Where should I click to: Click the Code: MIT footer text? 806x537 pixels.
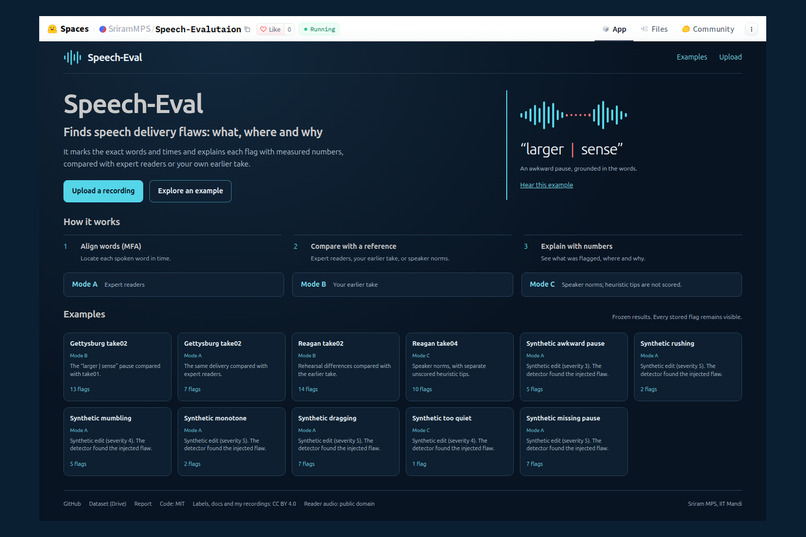172,504
